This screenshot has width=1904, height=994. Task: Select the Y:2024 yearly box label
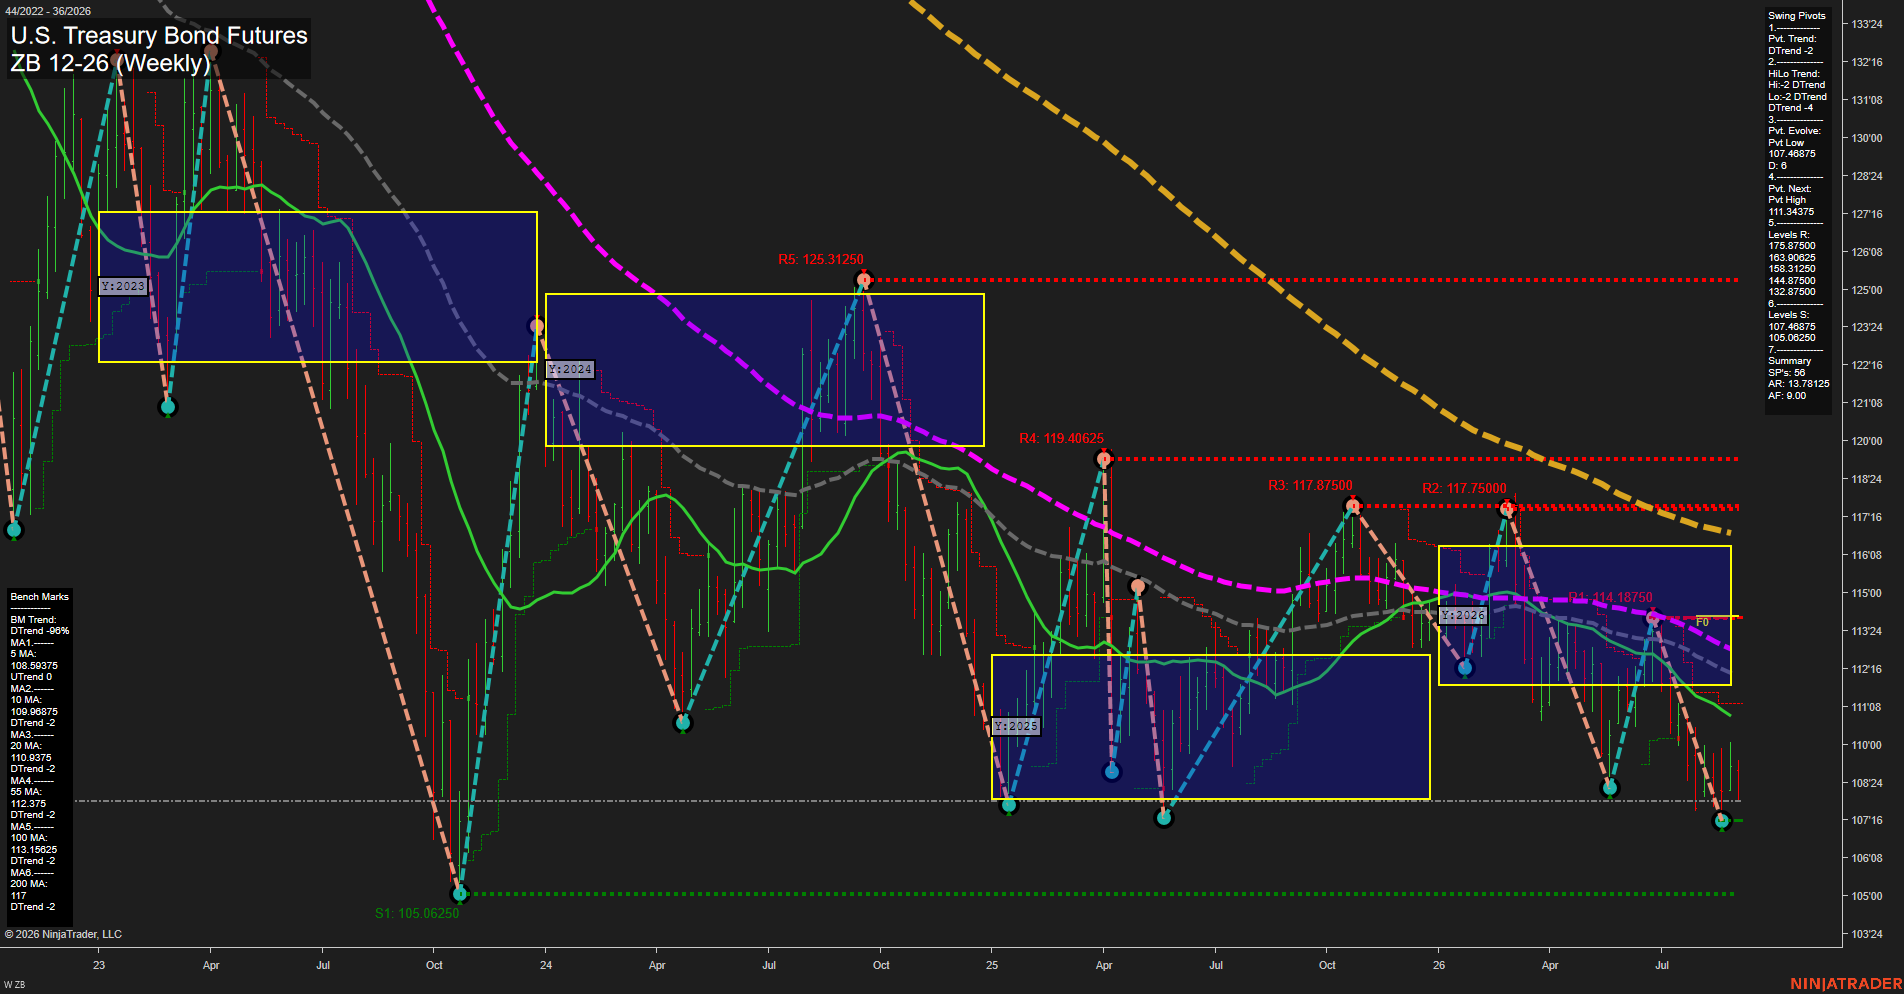coord(571,369)
